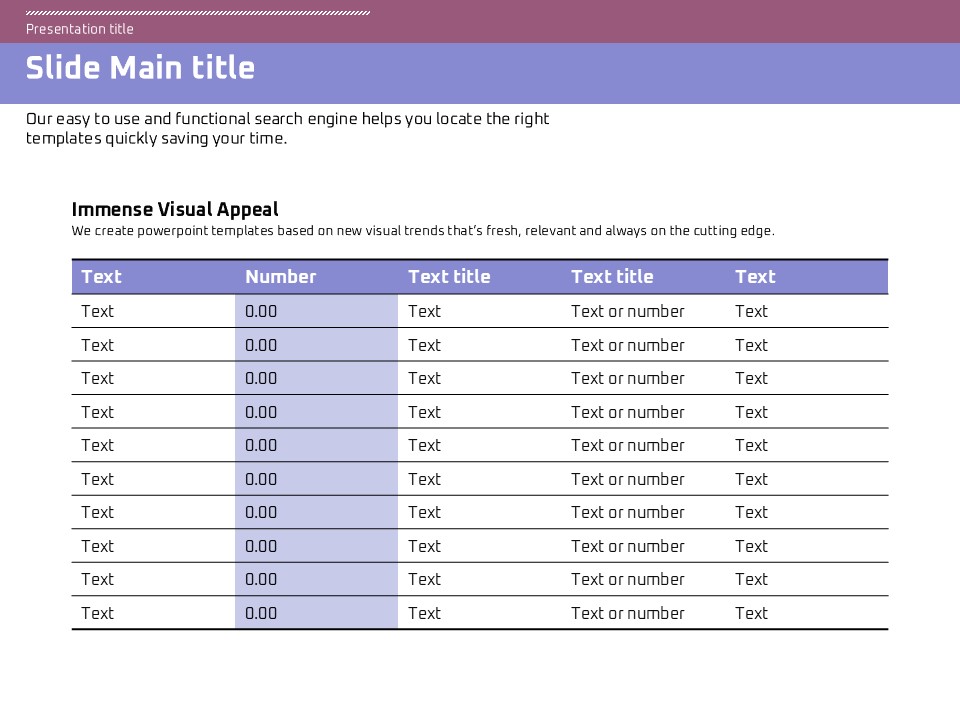Select the first column's 'Text' header cell
The width and height of the screenshot is (960, 720).
(101, 277)
